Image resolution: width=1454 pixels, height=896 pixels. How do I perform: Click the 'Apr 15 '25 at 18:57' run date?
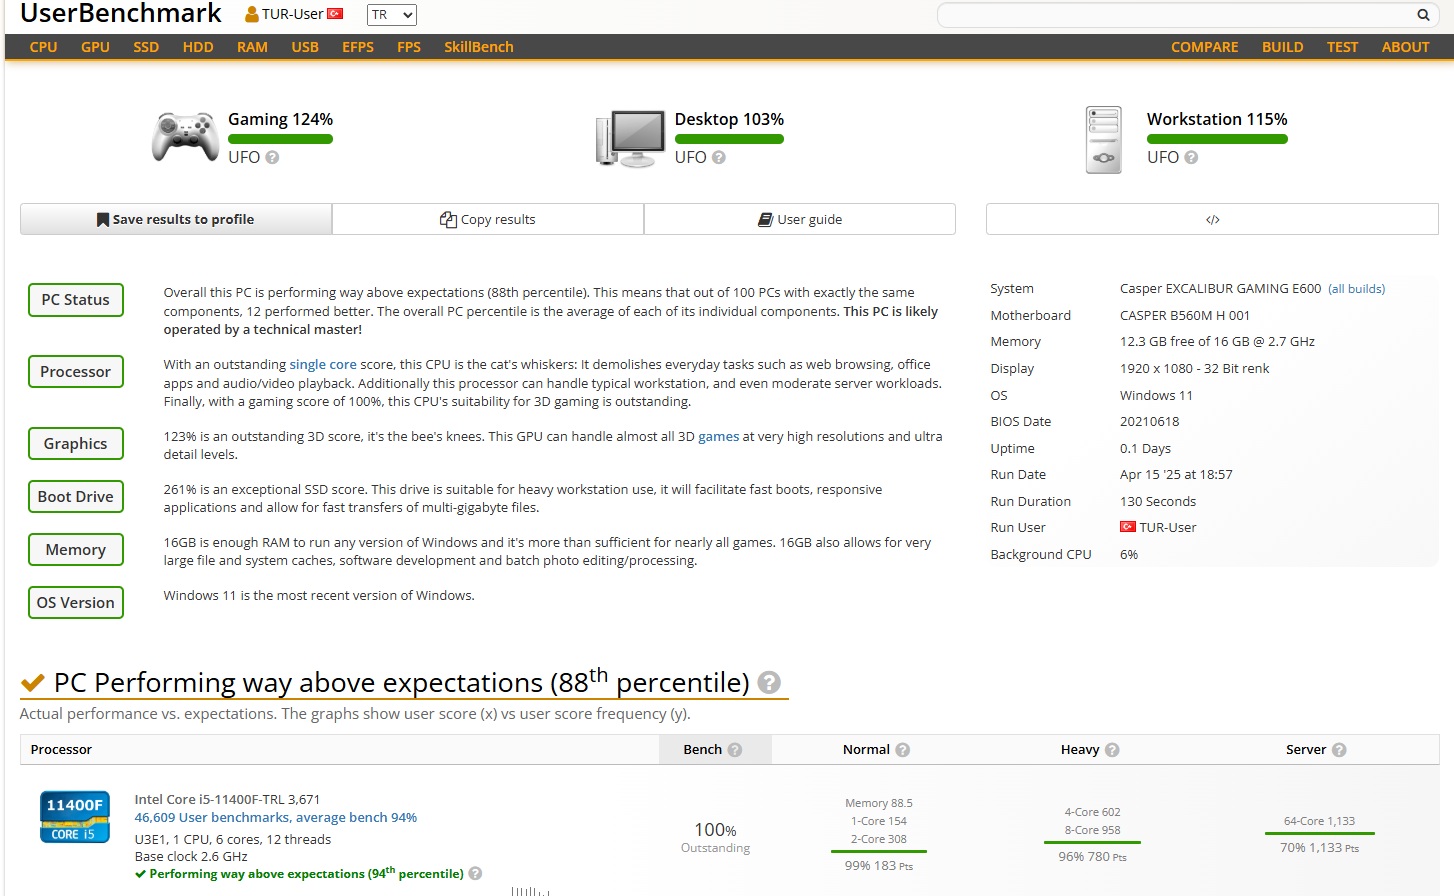(1176, 474)
